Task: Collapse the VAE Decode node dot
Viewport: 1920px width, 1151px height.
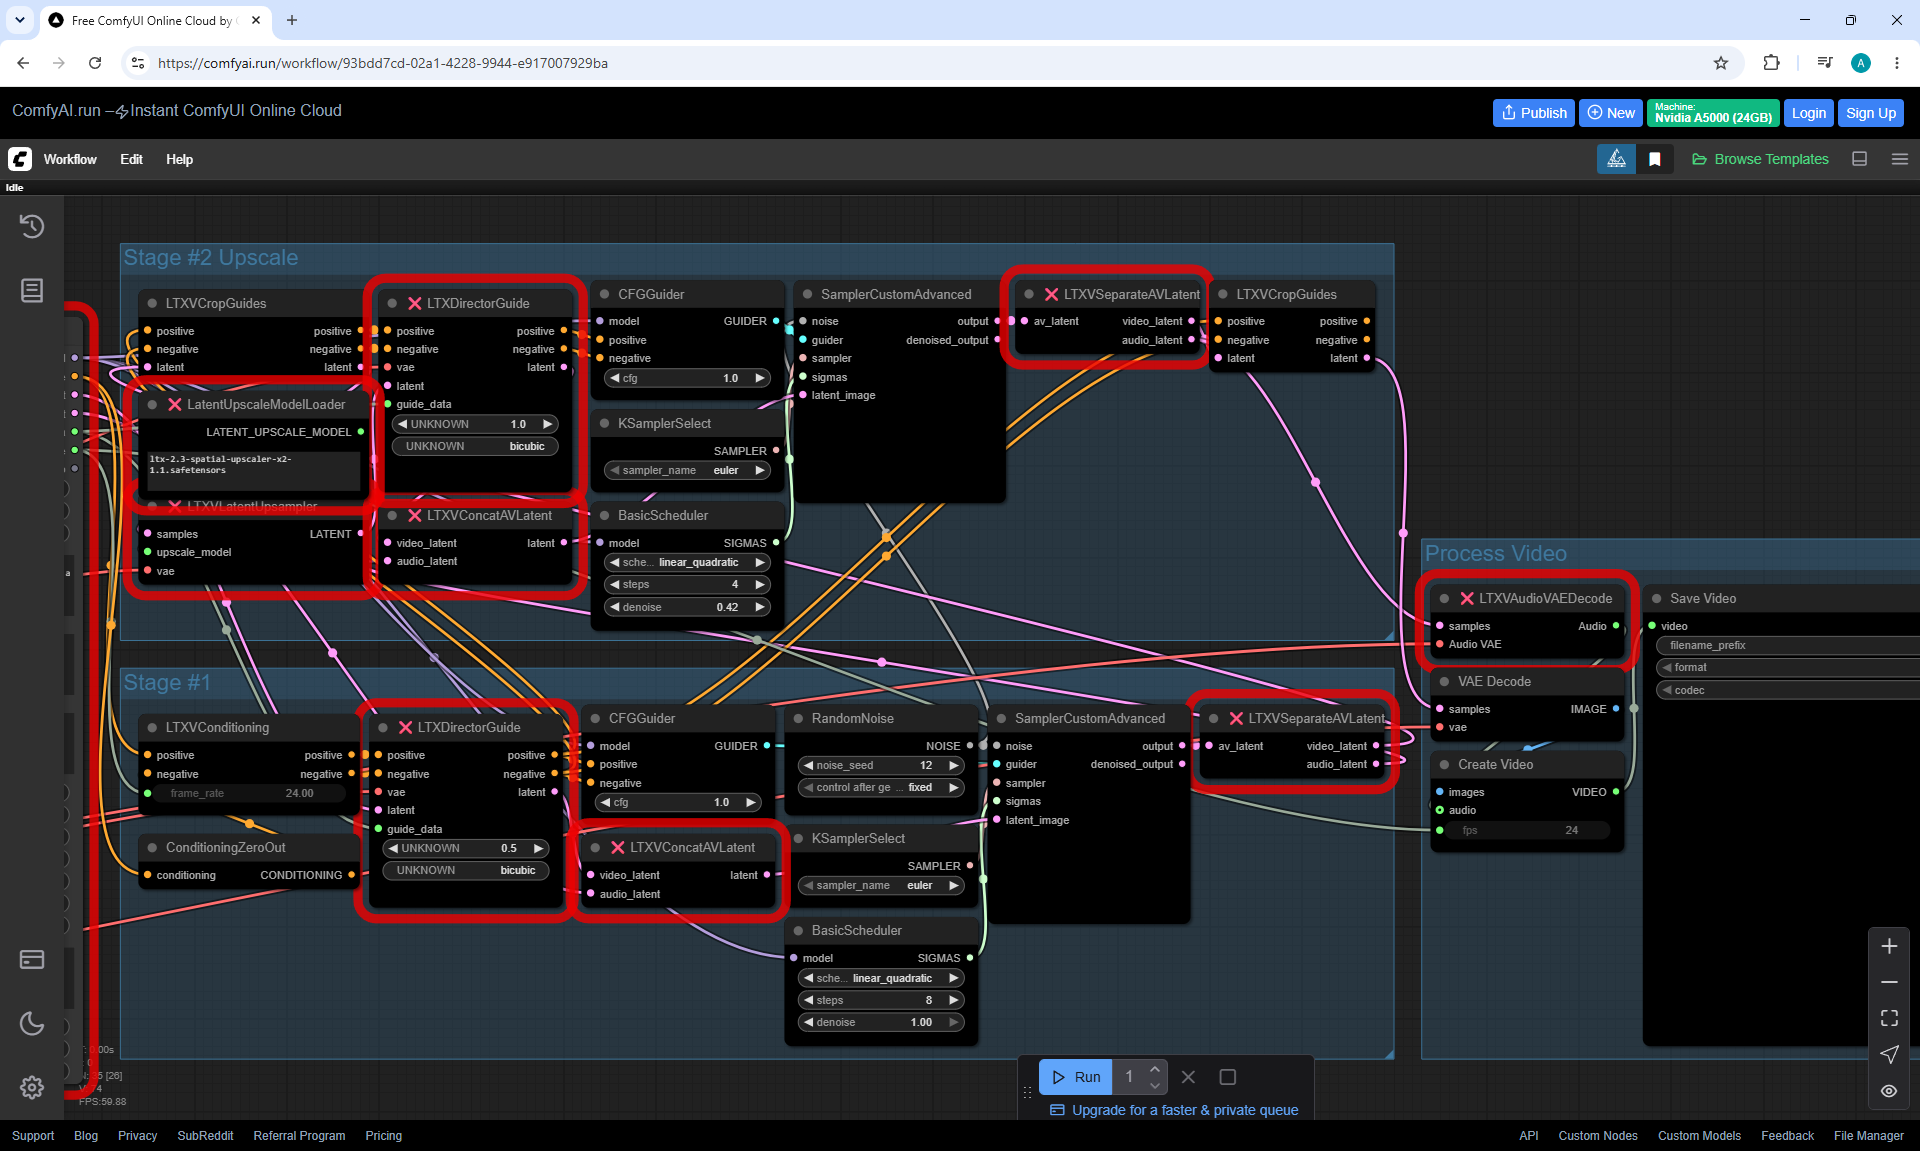Action: [x=1444, y=681]
